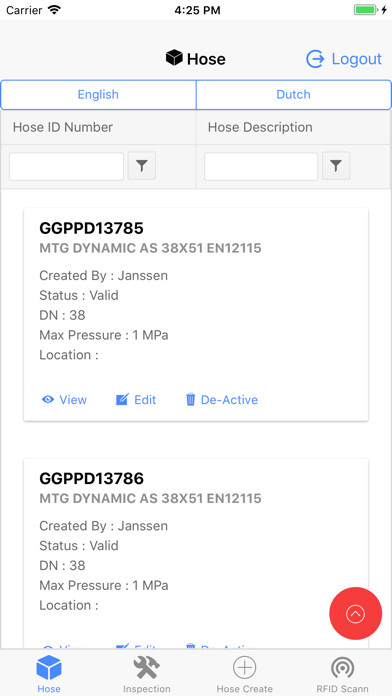Screen dimensions: 392x696
Task: Click Created By Janssen on GGPPD13786 card
Action: 104,526
